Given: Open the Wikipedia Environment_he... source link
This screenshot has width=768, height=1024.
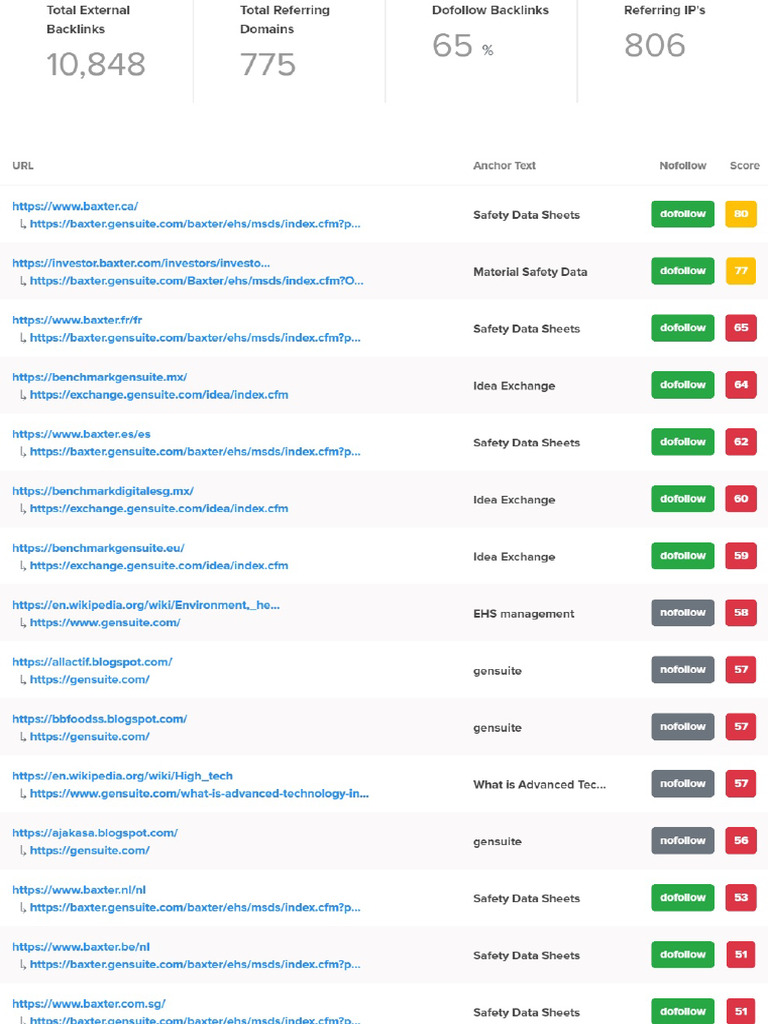Looking at the screenshot, I should [x=146, y=605].
